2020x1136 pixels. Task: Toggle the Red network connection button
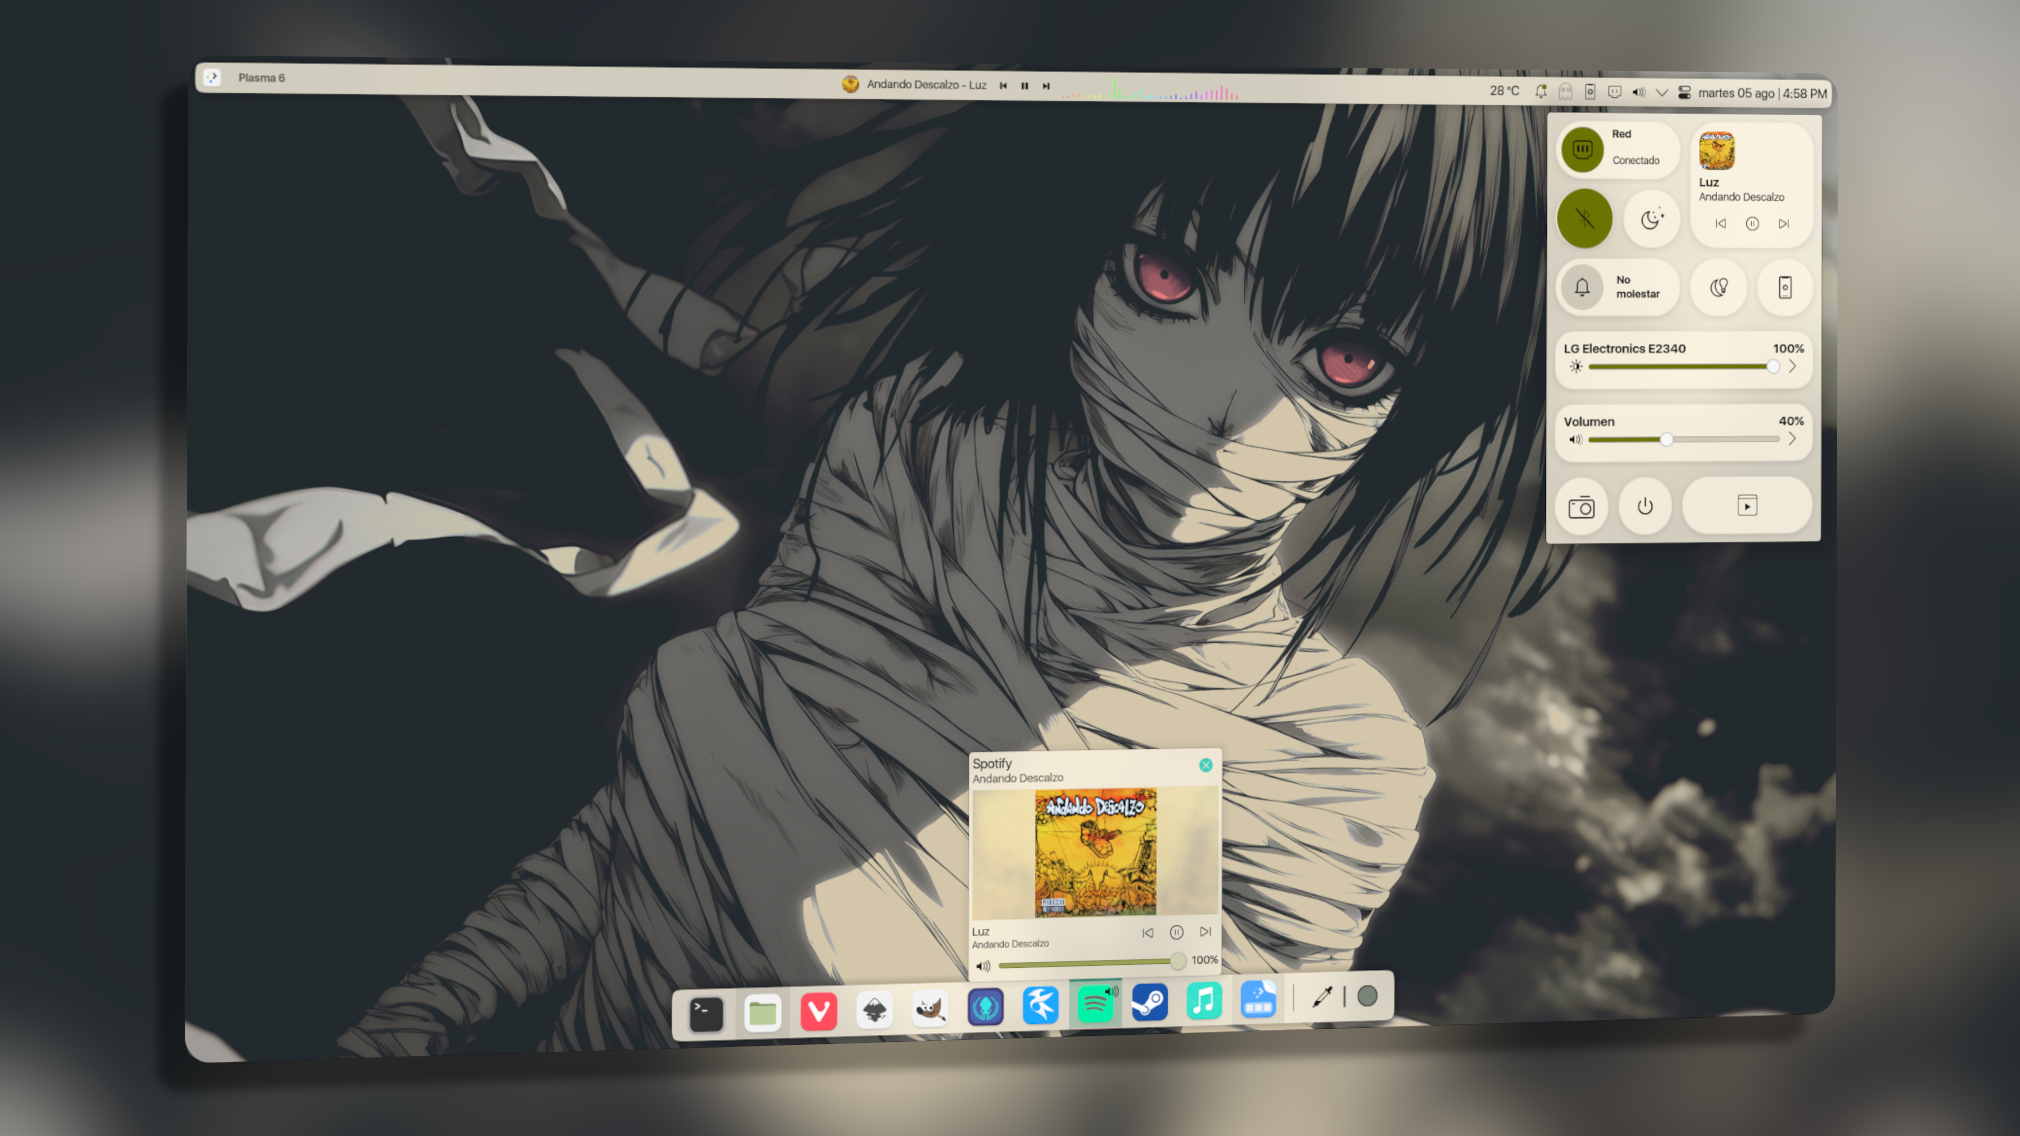coord(1582,149)
